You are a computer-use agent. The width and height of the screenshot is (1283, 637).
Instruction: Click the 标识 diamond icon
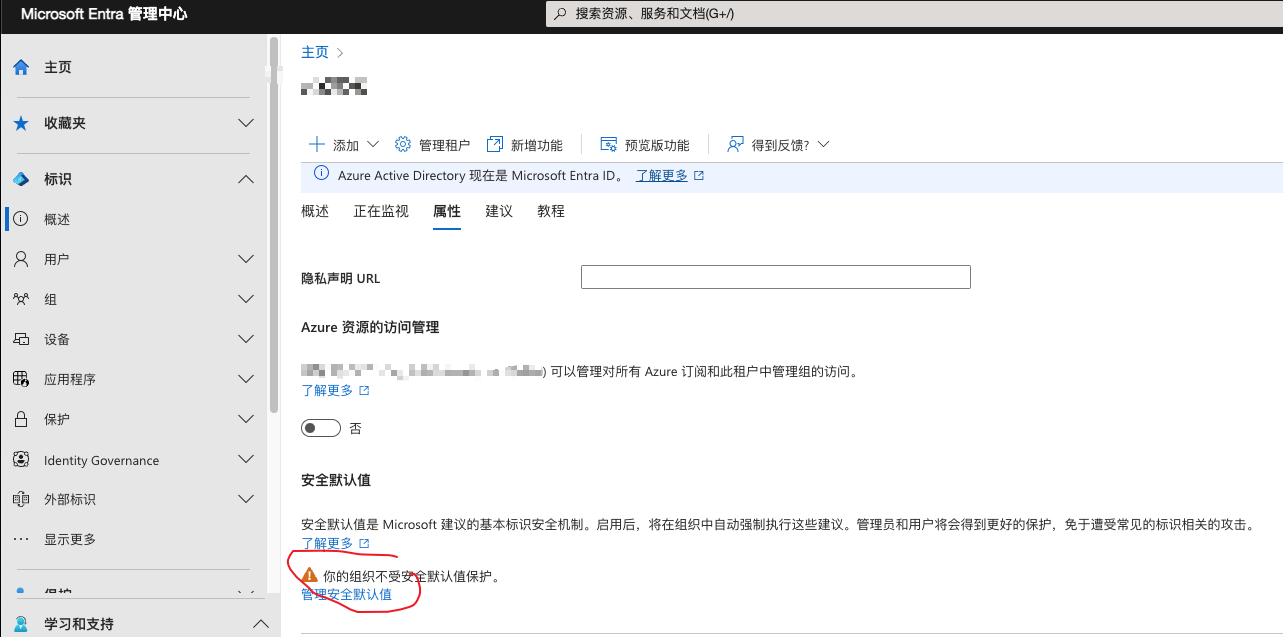click(x=21, y=179)
